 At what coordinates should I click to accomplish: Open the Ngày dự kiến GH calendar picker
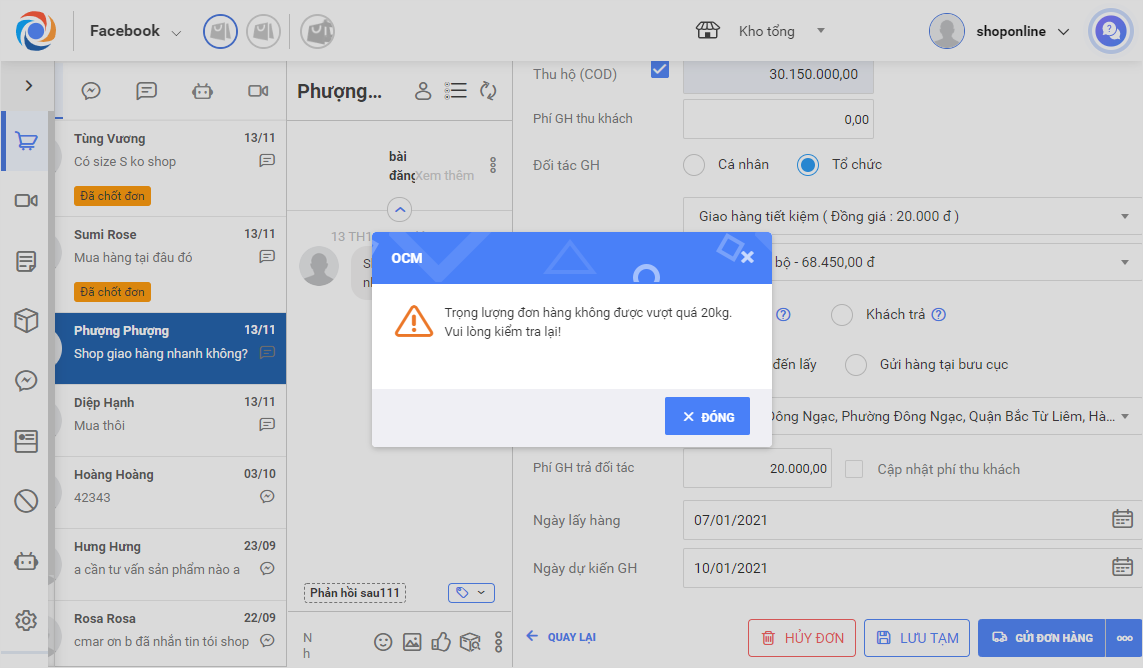[1122, 567]
